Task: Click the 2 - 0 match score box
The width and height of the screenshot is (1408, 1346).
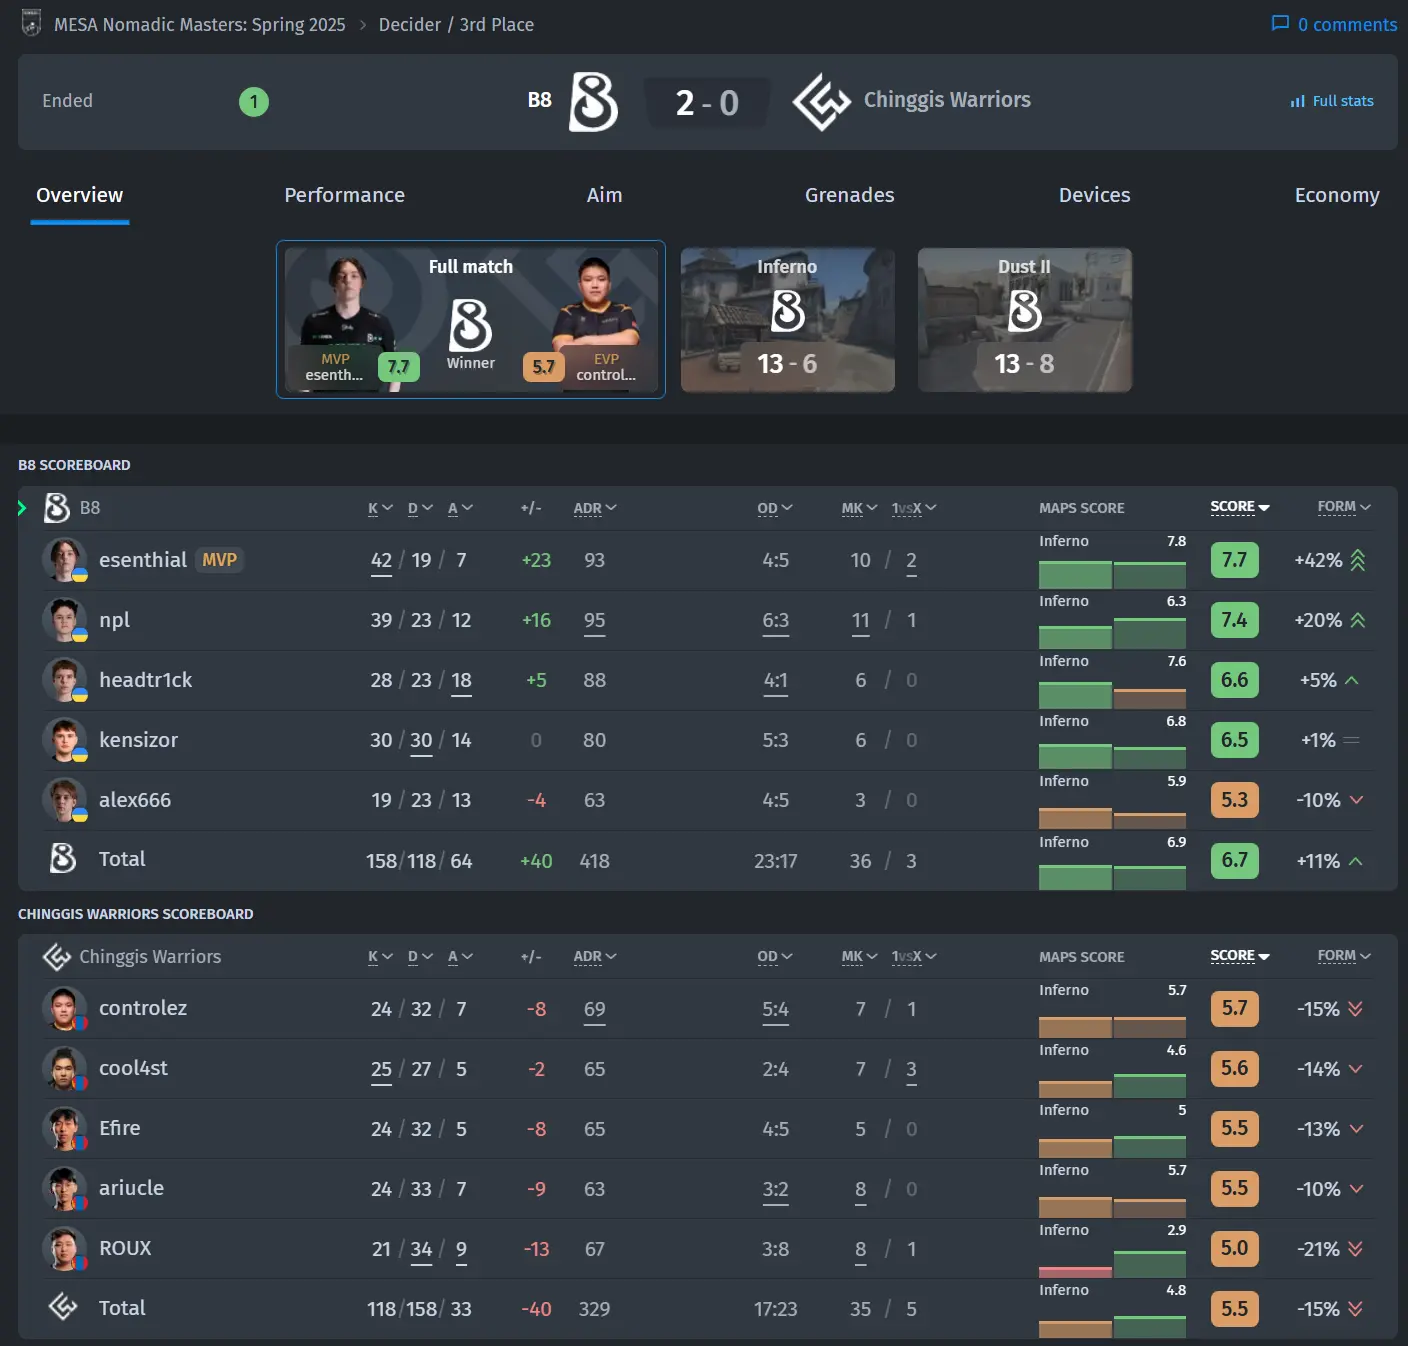Action: tap(707, 102)
